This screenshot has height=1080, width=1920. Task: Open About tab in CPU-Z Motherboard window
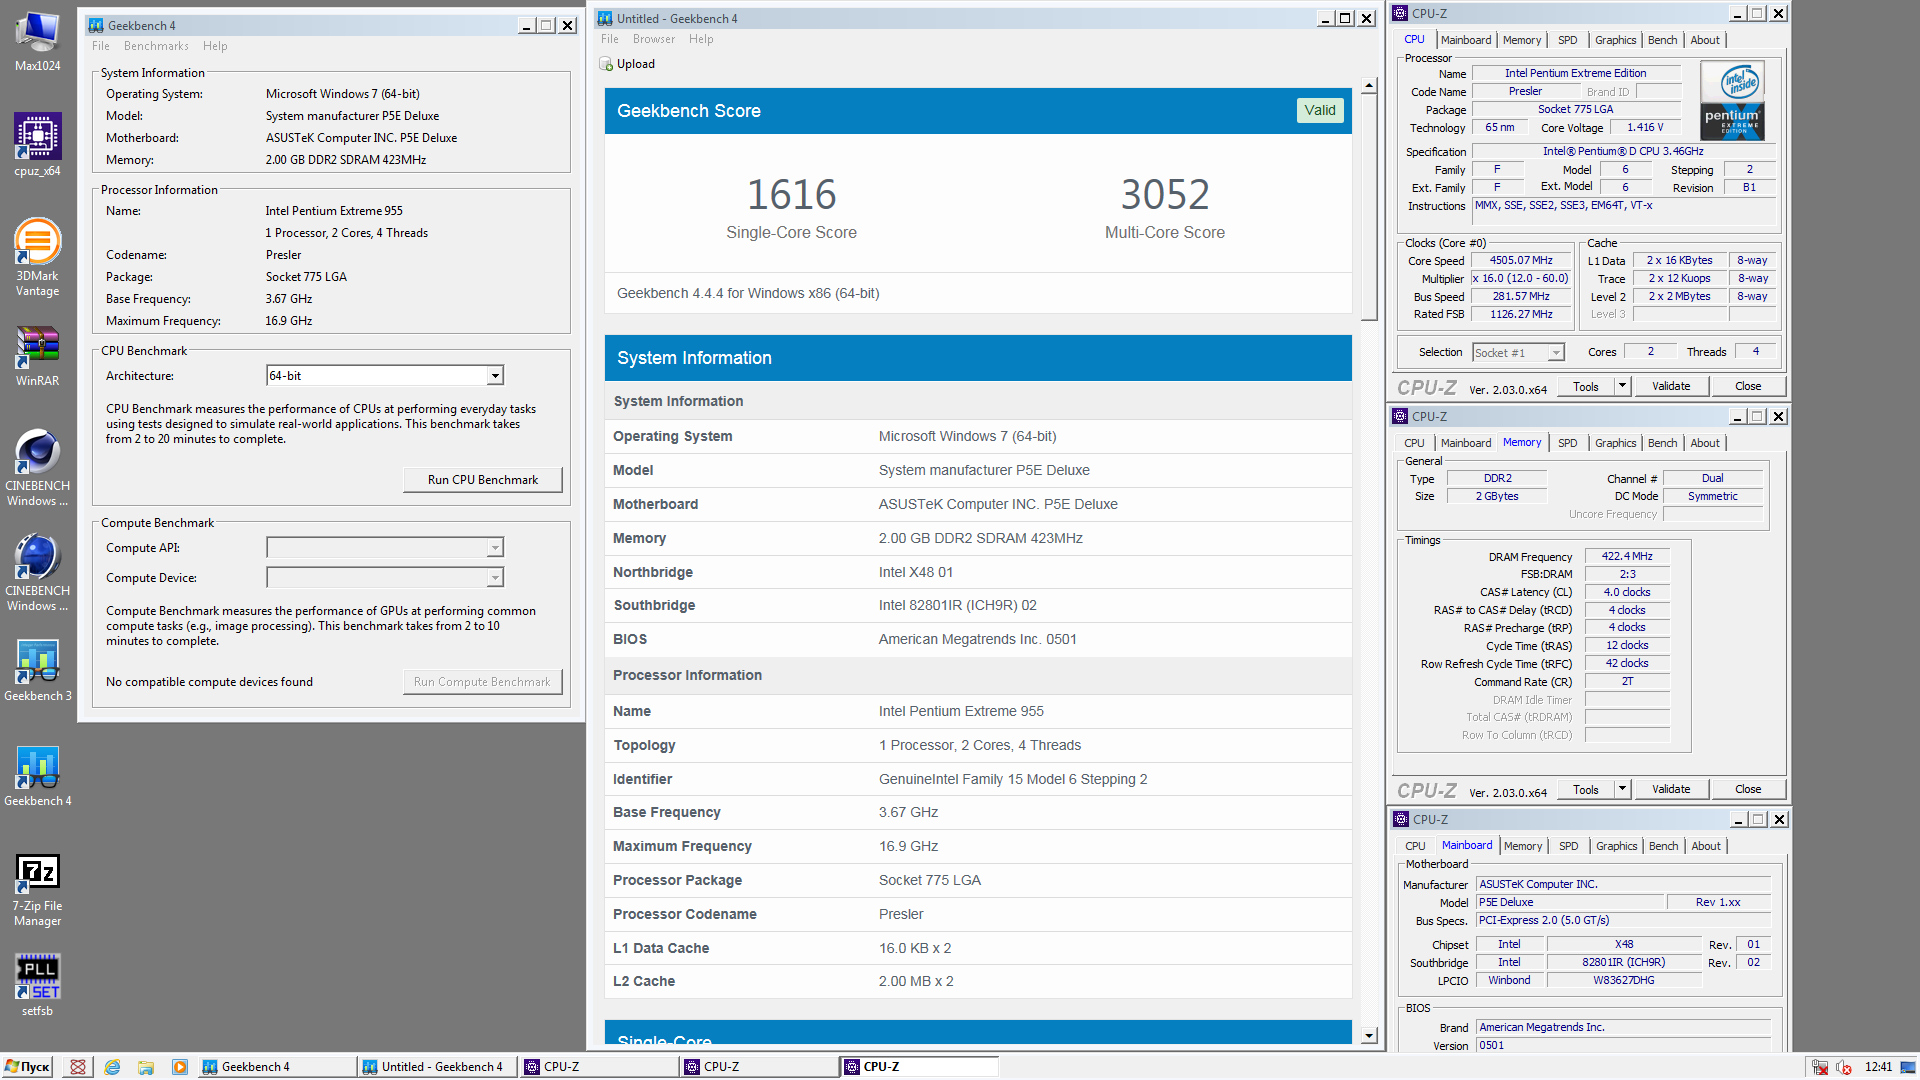(x=1706, y=846)
